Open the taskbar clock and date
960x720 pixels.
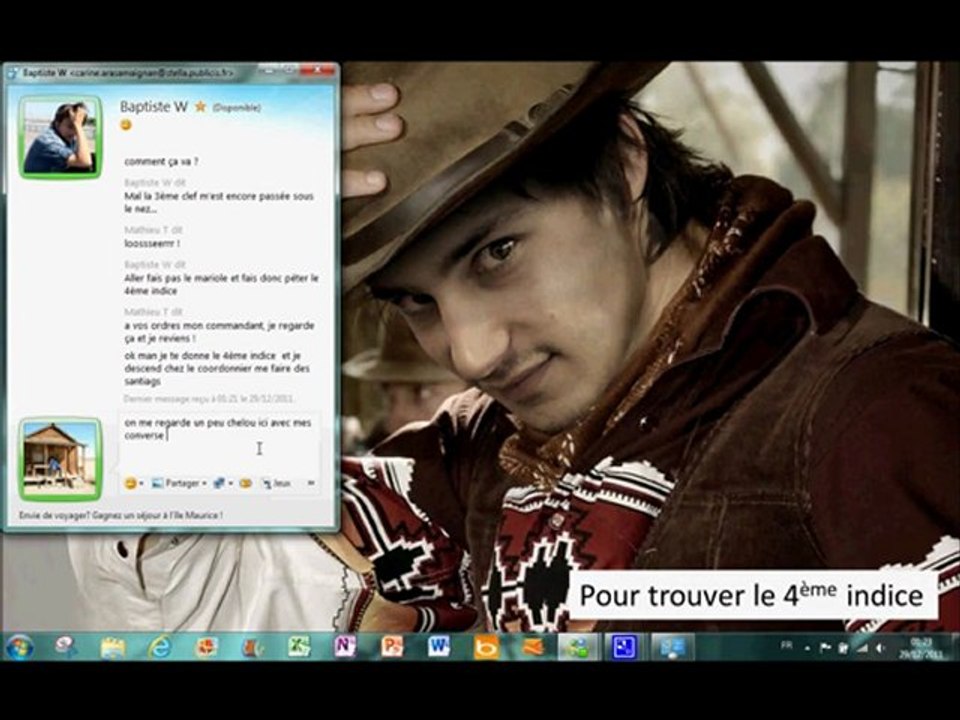(x=921, y=648)
